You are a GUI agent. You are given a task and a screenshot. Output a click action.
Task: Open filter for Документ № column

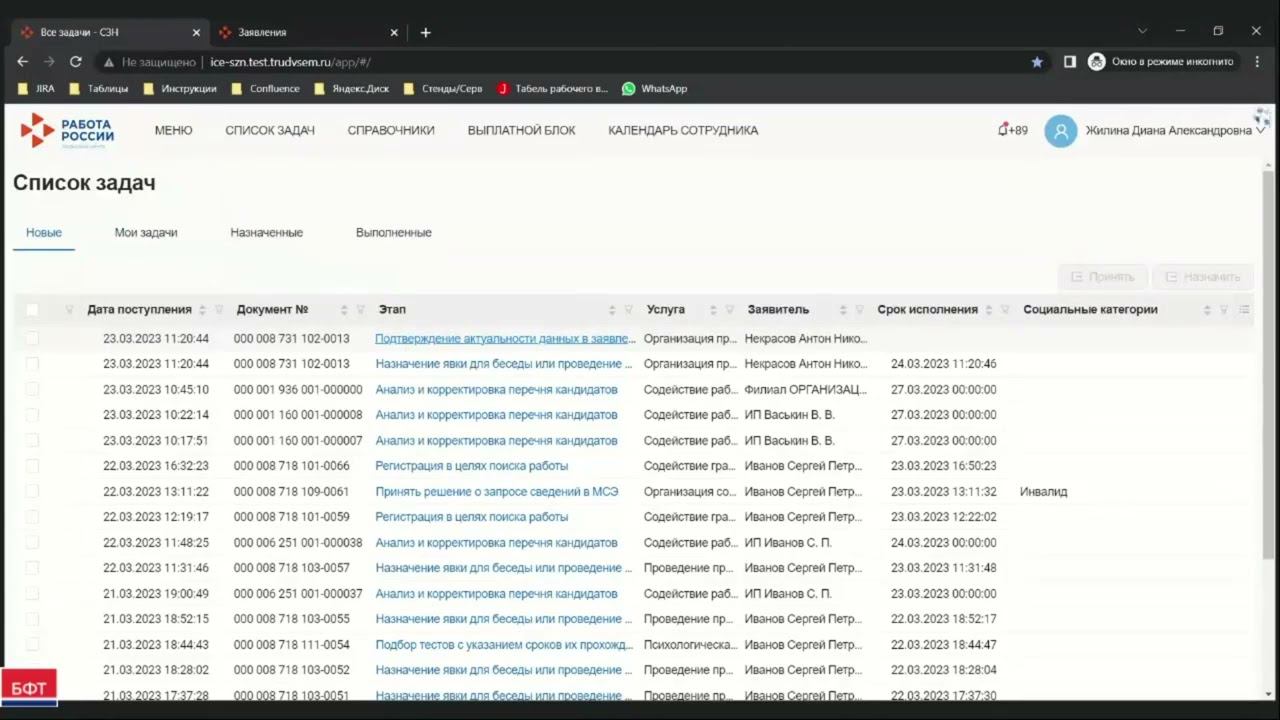tap(360, 310)
